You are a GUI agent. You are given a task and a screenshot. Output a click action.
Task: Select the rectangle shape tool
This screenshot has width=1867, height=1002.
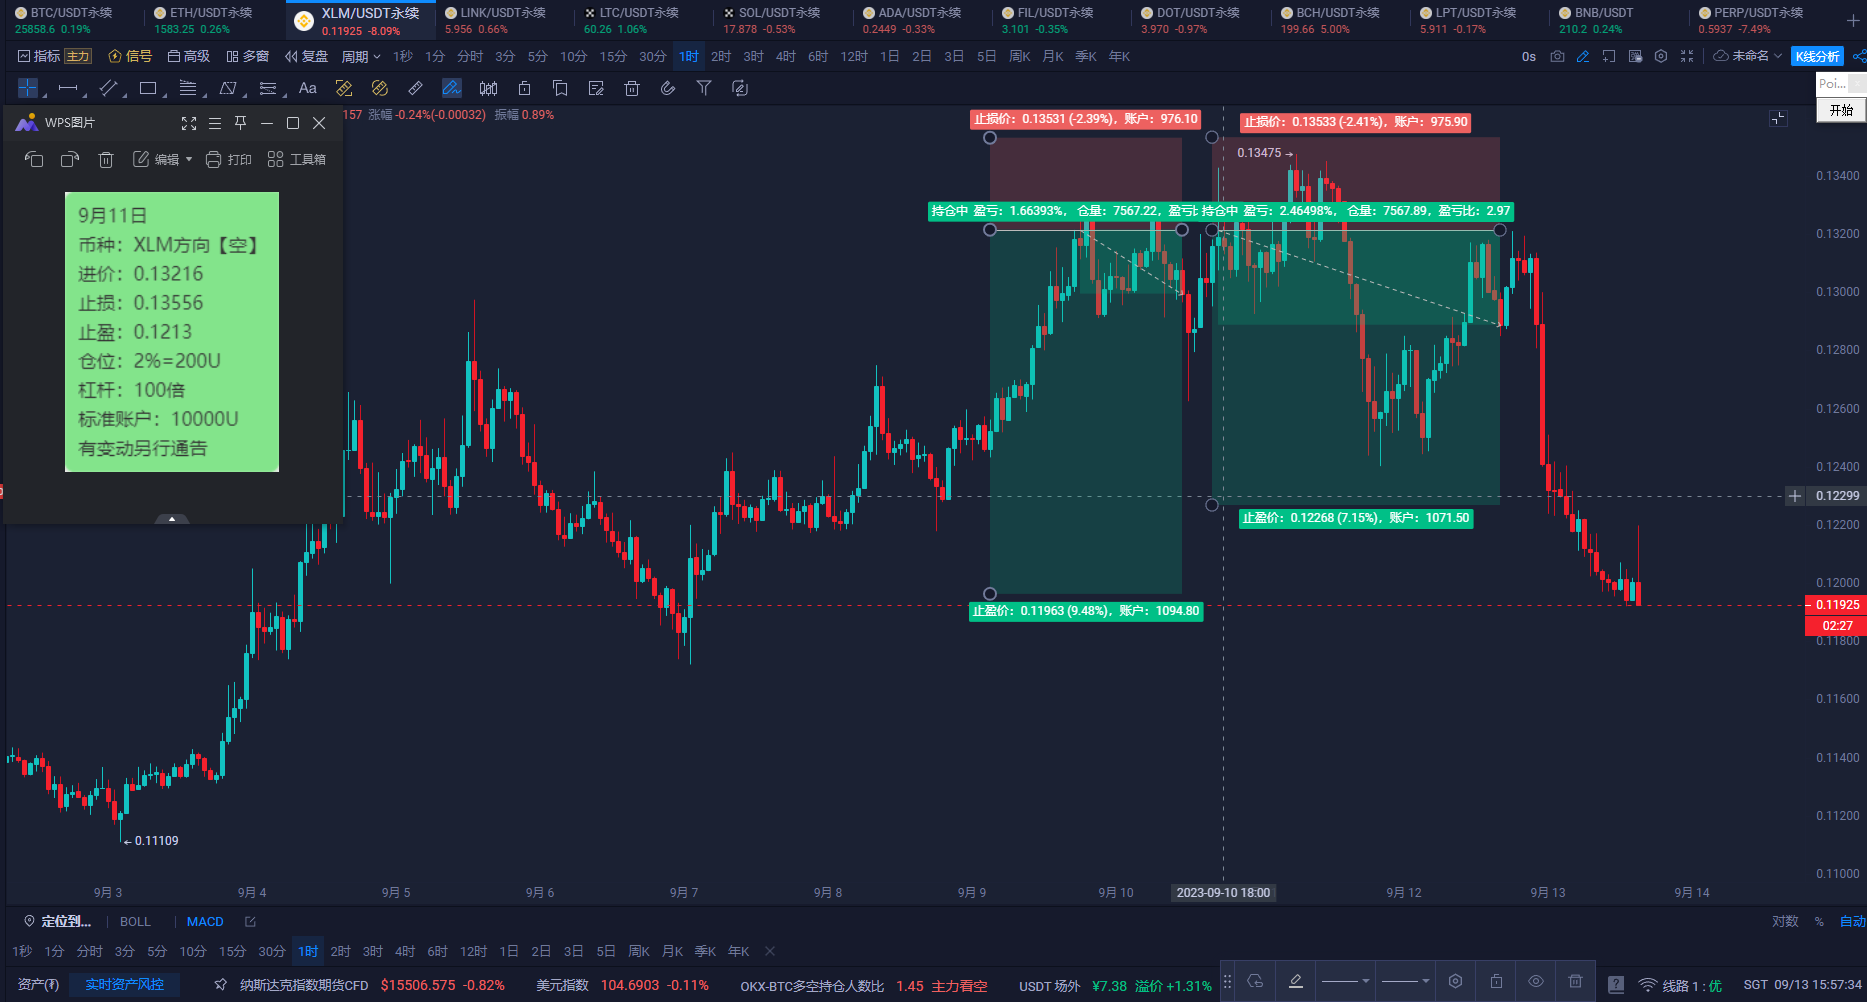pyautogui.click(x=148, y=88)
